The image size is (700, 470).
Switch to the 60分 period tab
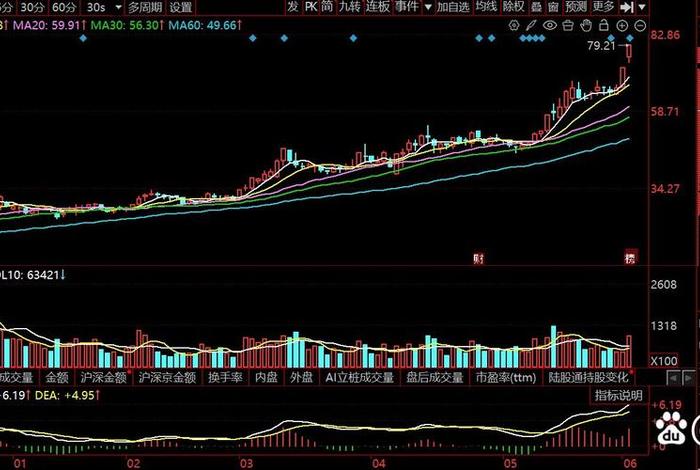[x=63, y=6]
